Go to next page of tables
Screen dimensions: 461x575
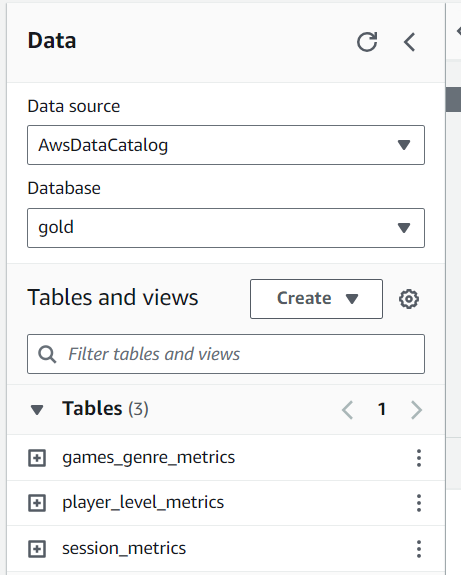pos(416,409)
